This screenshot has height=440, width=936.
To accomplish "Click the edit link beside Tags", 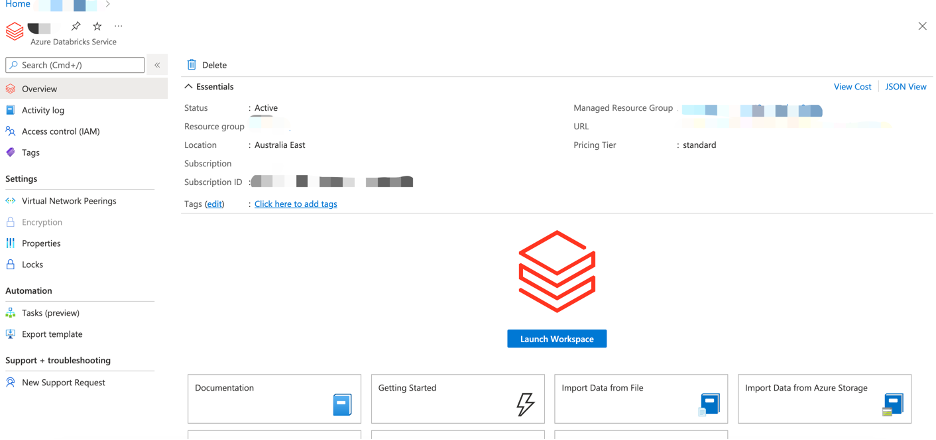I will click(x=215, y=204).
